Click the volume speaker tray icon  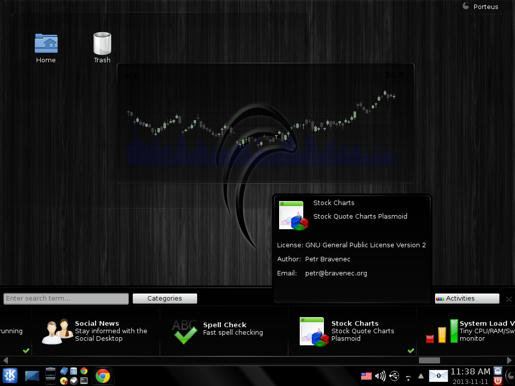(x=380, y=376)
